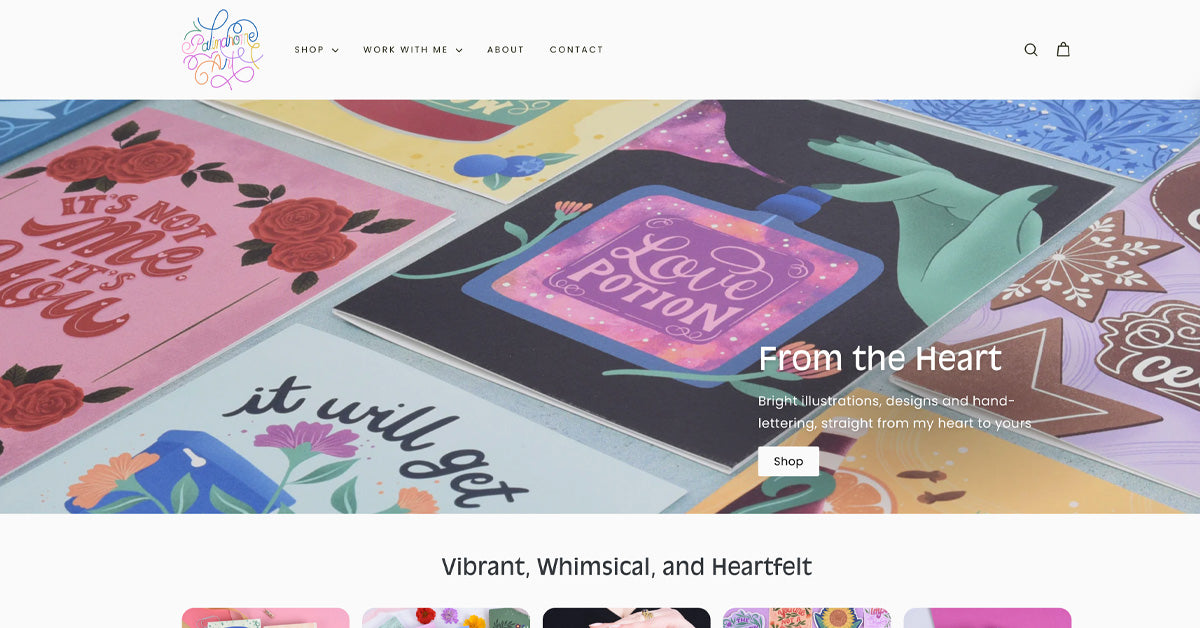The height and width of the screenshot is (628, 1200).
Task: Click the Palindrome Art logo
Action: coord(222,49)
